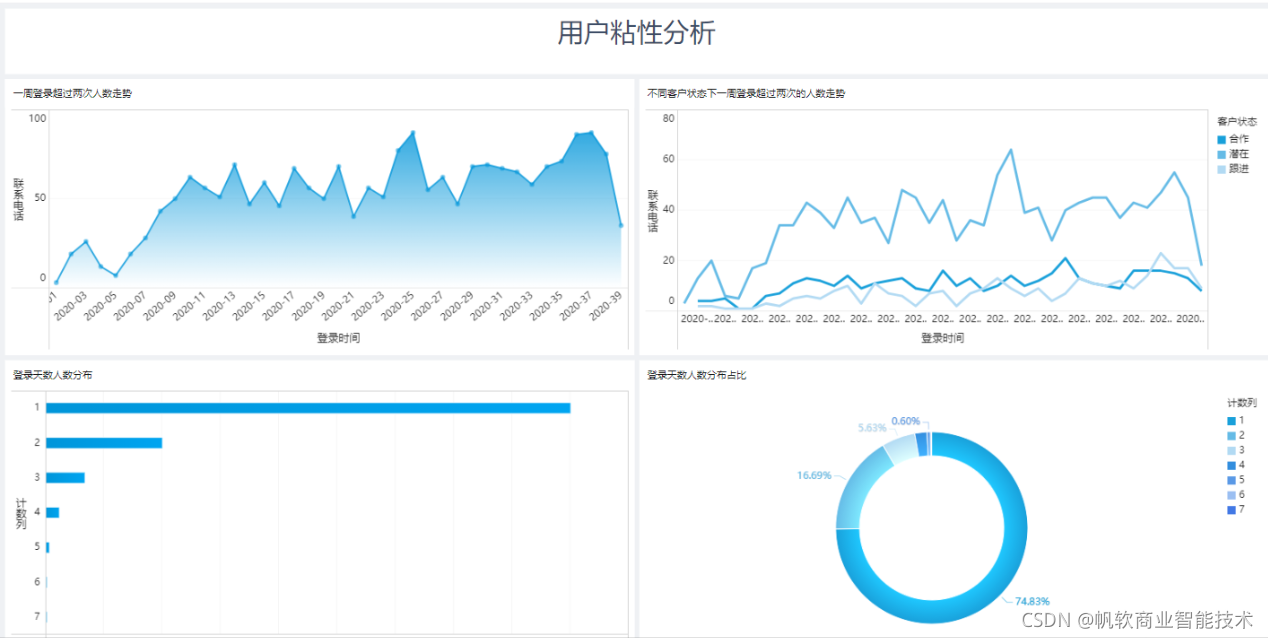Click the 2020-37 axis label
This screenshot has height=638, width=1268.
coord(577,305)
